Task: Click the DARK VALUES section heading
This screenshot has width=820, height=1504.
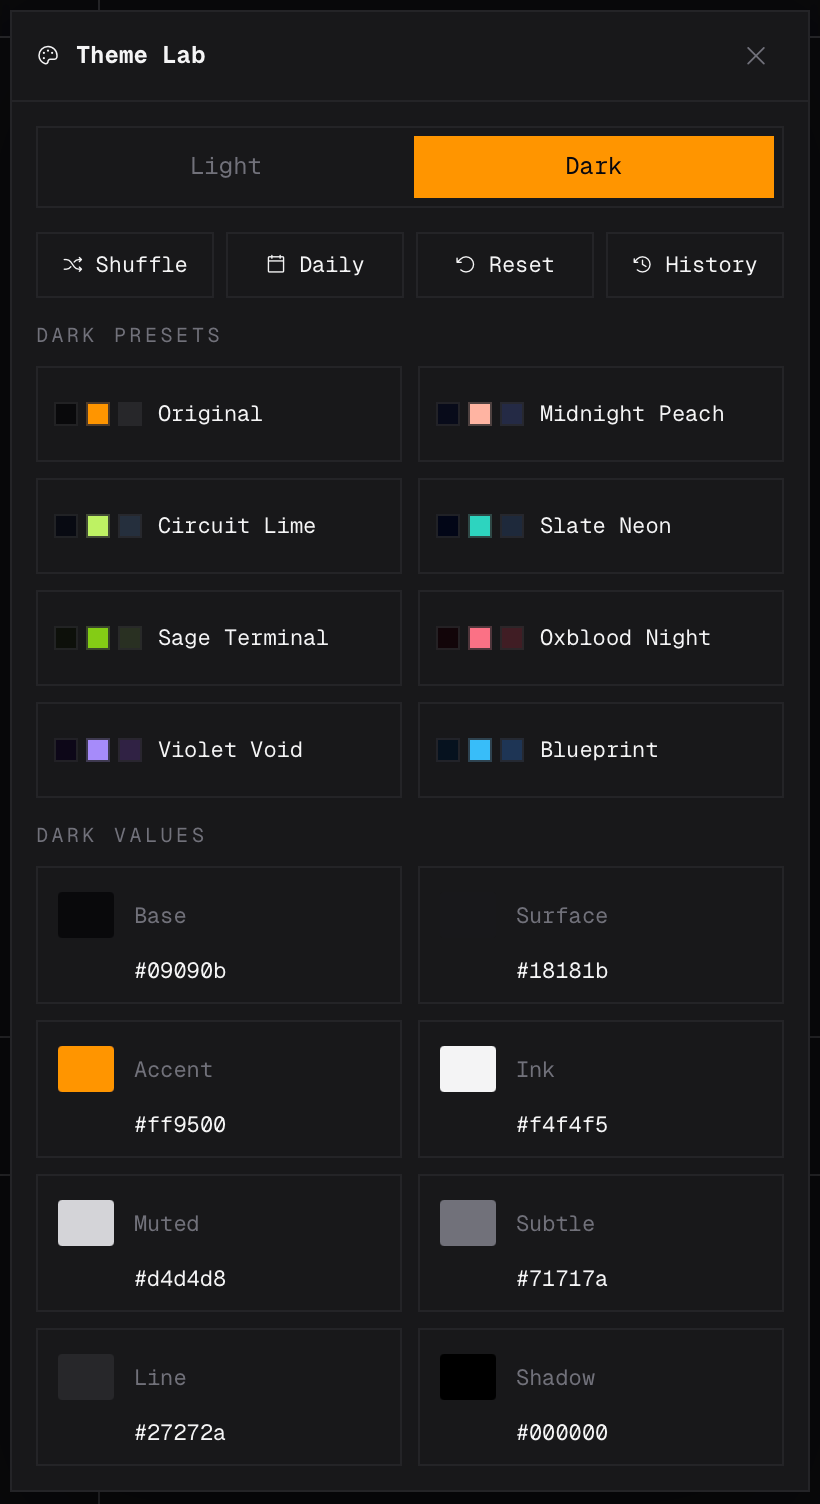Action: click(121, 835)
